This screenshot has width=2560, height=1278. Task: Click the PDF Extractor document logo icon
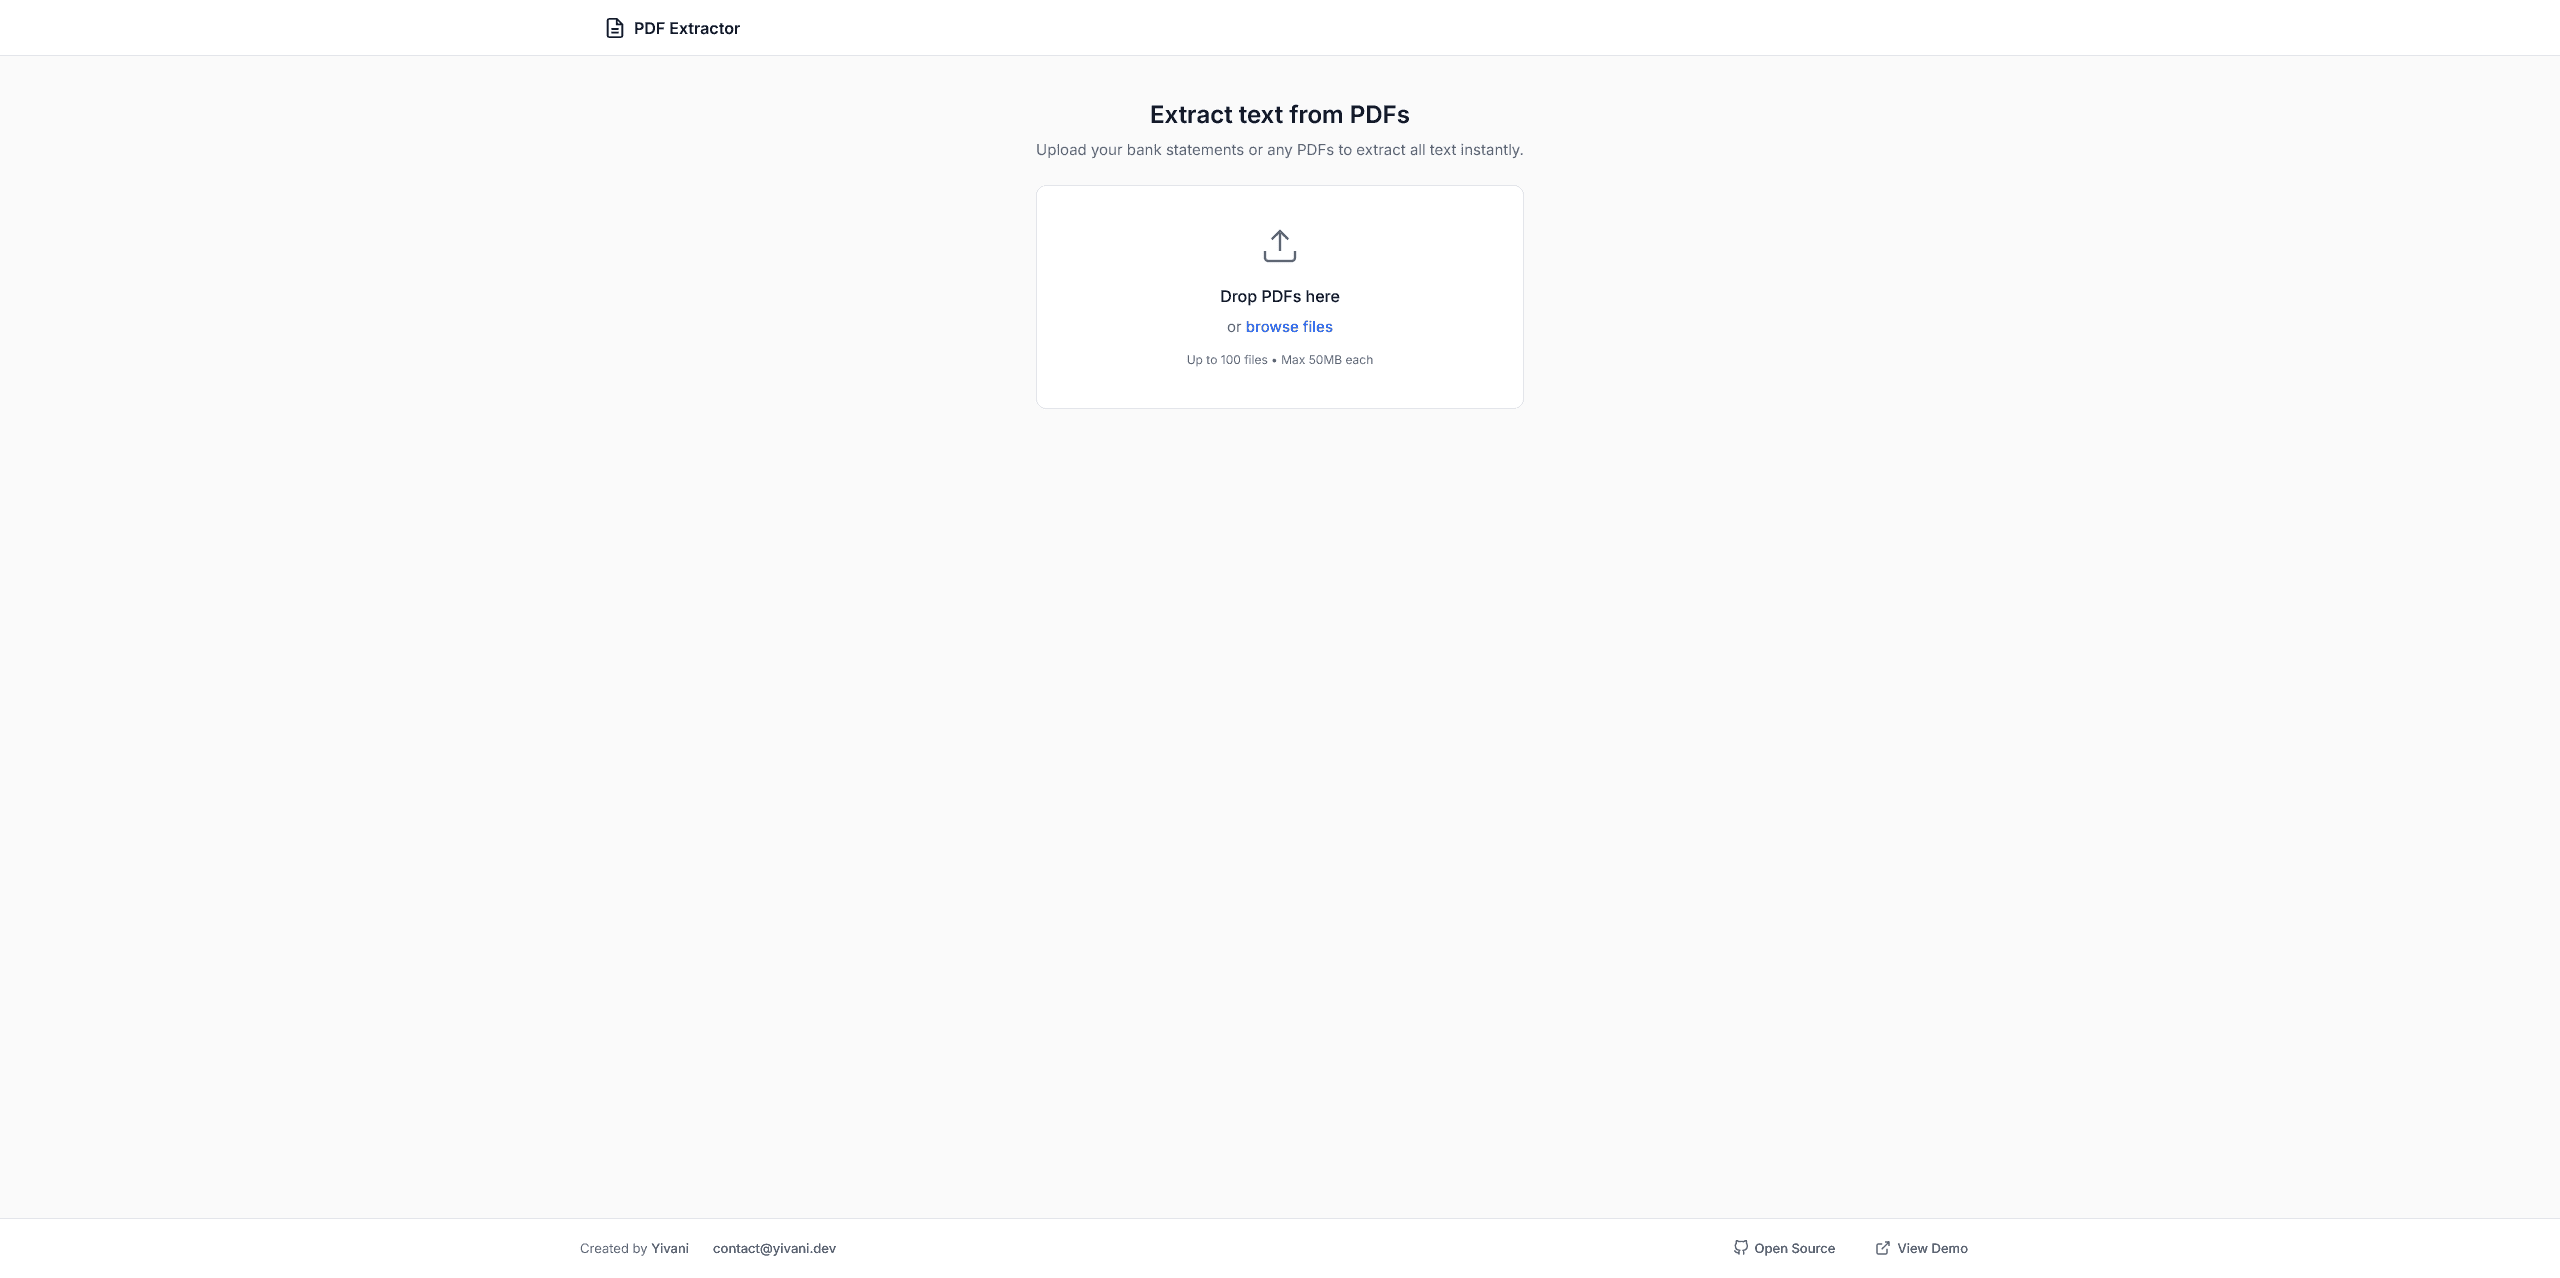coord(614,28)
